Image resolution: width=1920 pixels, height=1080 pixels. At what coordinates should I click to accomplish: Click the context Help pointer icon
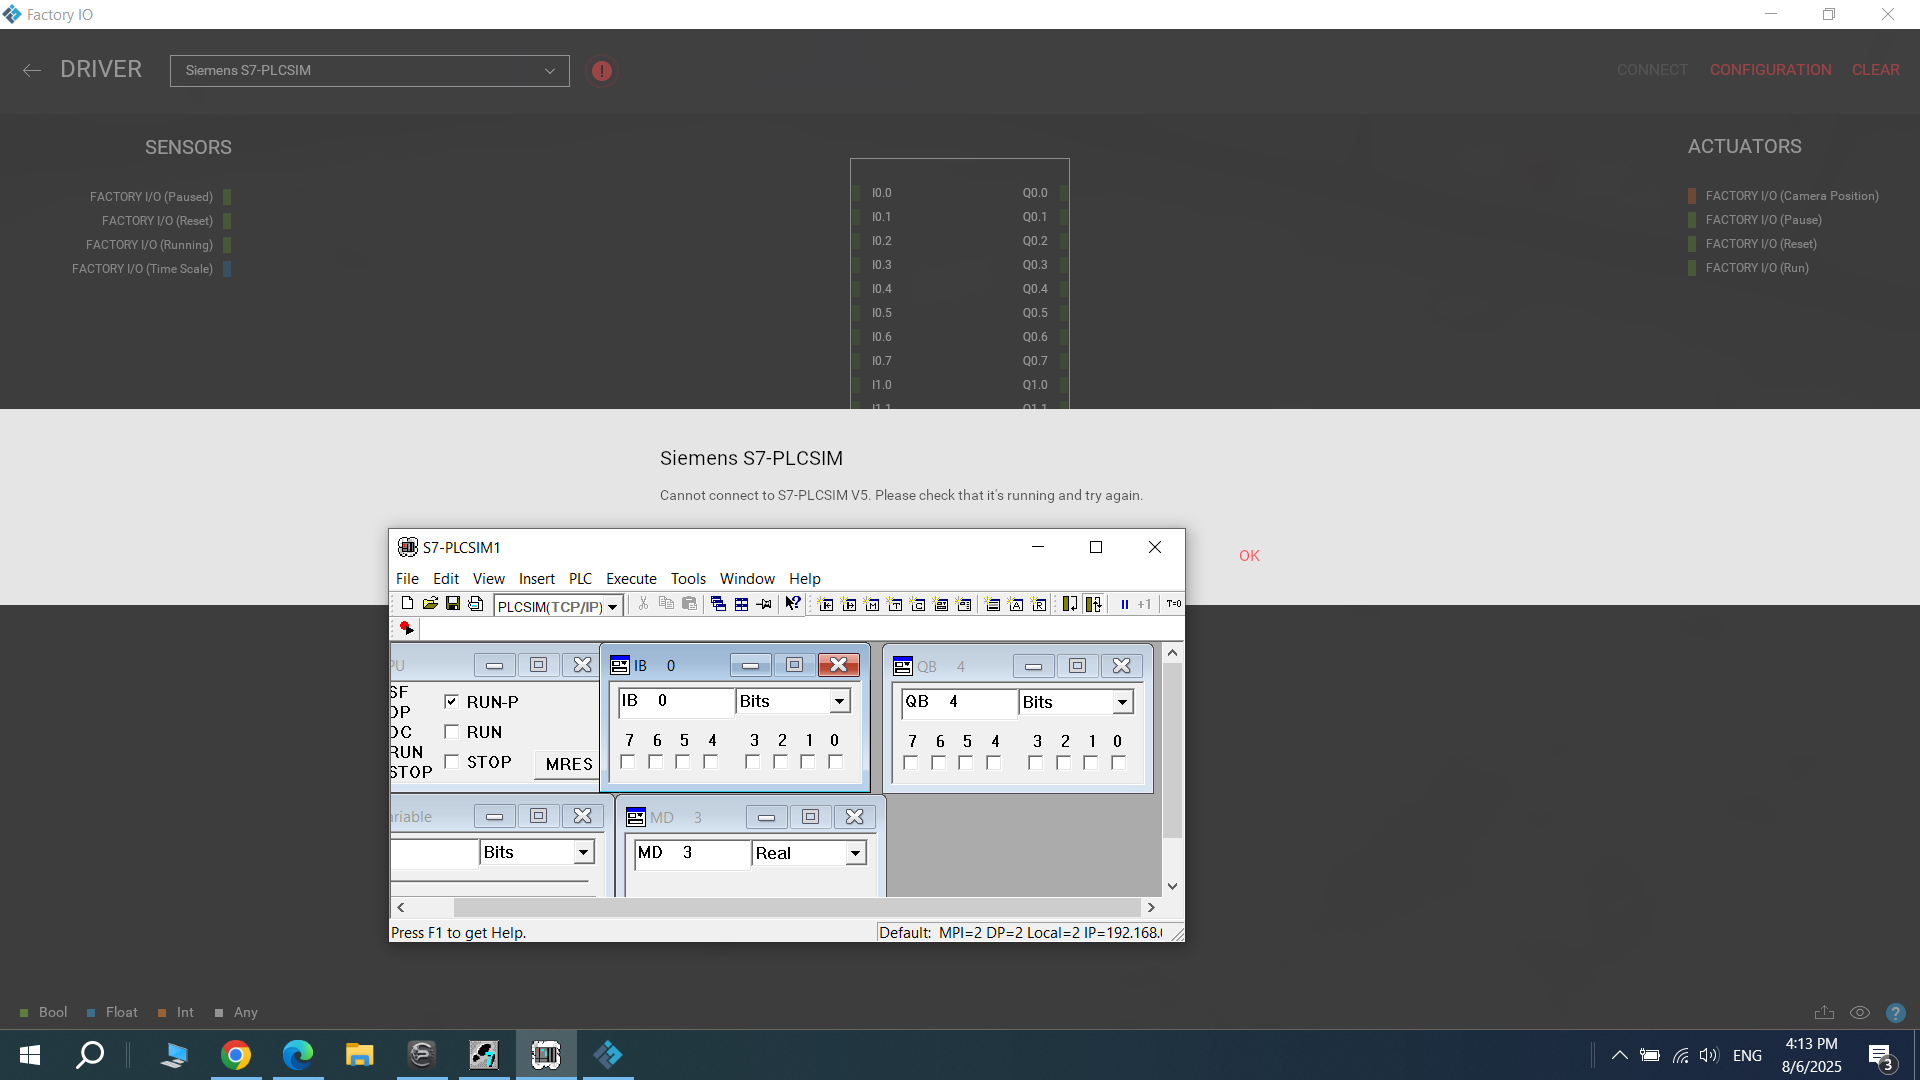[x=792, y=604]
